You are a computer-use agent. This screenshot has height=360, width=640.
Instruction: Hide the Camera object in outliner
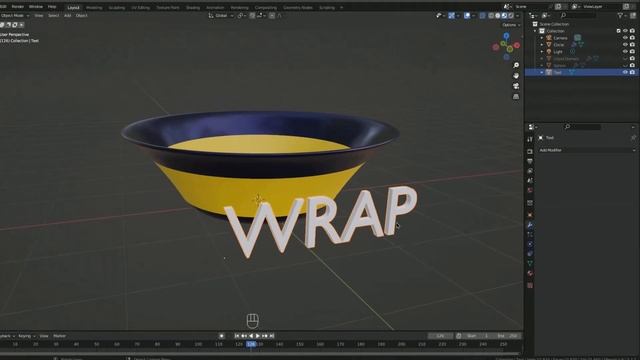(625, 38)
